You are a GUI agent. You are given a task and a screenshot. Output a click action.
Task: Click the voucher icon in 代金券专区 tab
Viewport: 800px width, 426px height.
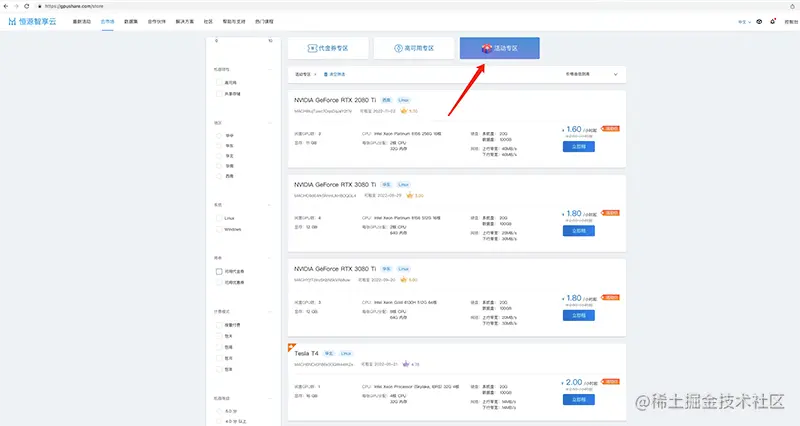pos(312,48)
